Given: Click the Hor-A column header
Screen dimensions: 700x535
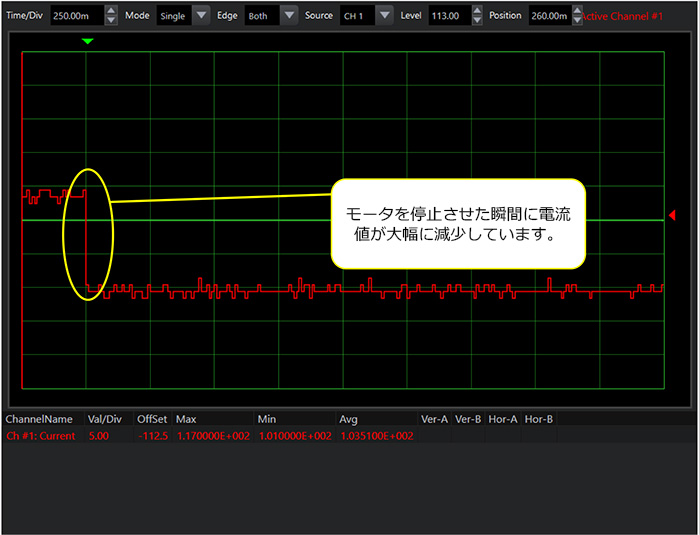Looking at the screenshot, I should pos(503,419).
